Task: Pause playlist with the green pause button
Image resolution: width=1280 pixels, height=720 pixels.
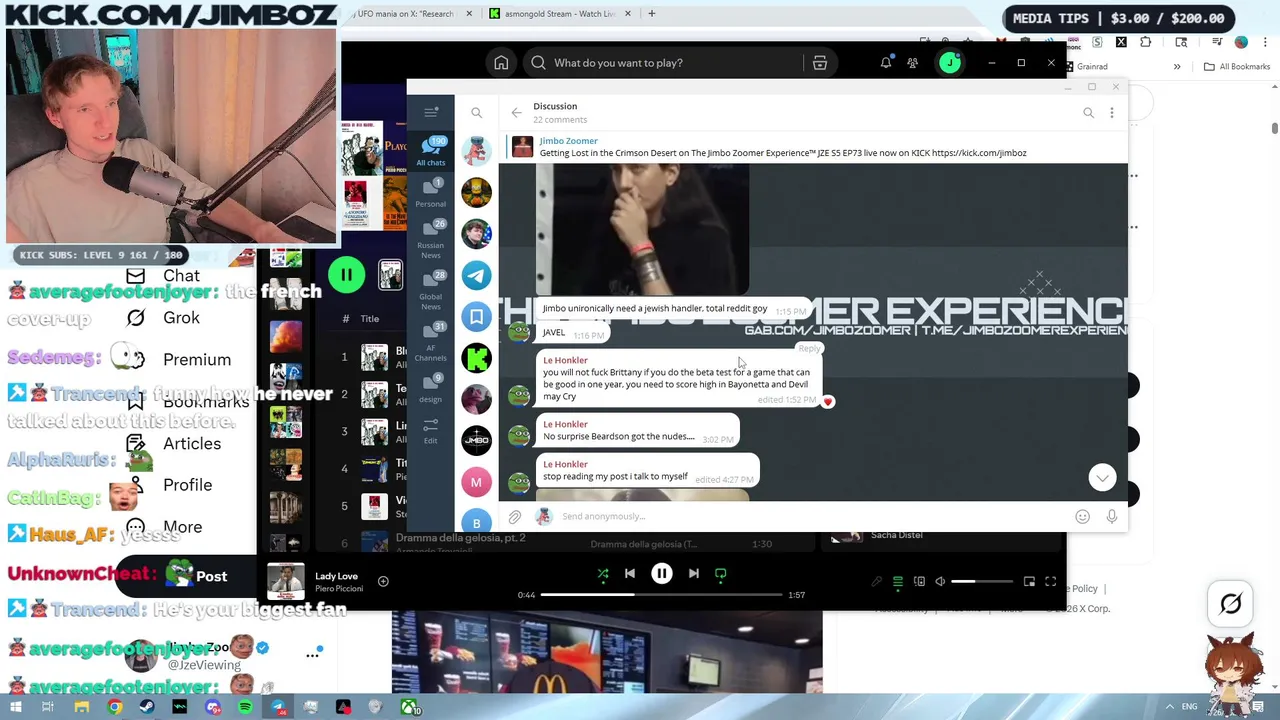Action: pyautogui.click(x=346, y=275)
